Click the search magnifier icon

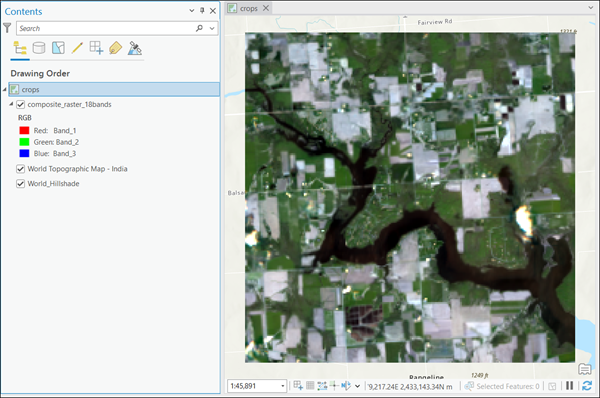click(199, 28)
